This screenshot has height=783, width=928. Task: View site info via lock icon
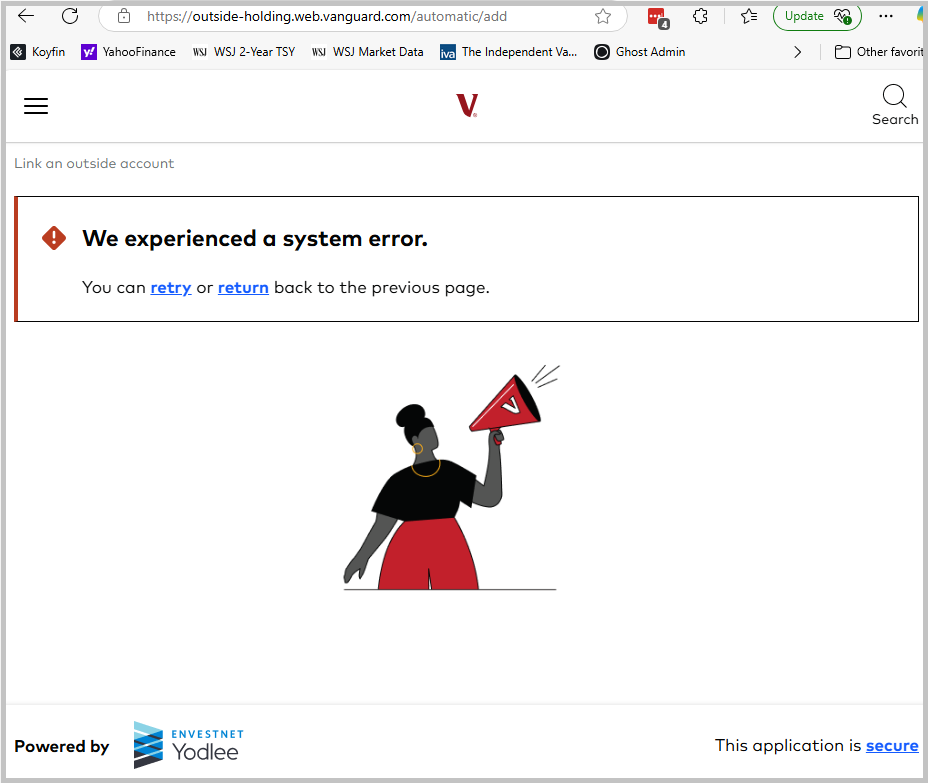pos(124,16)
